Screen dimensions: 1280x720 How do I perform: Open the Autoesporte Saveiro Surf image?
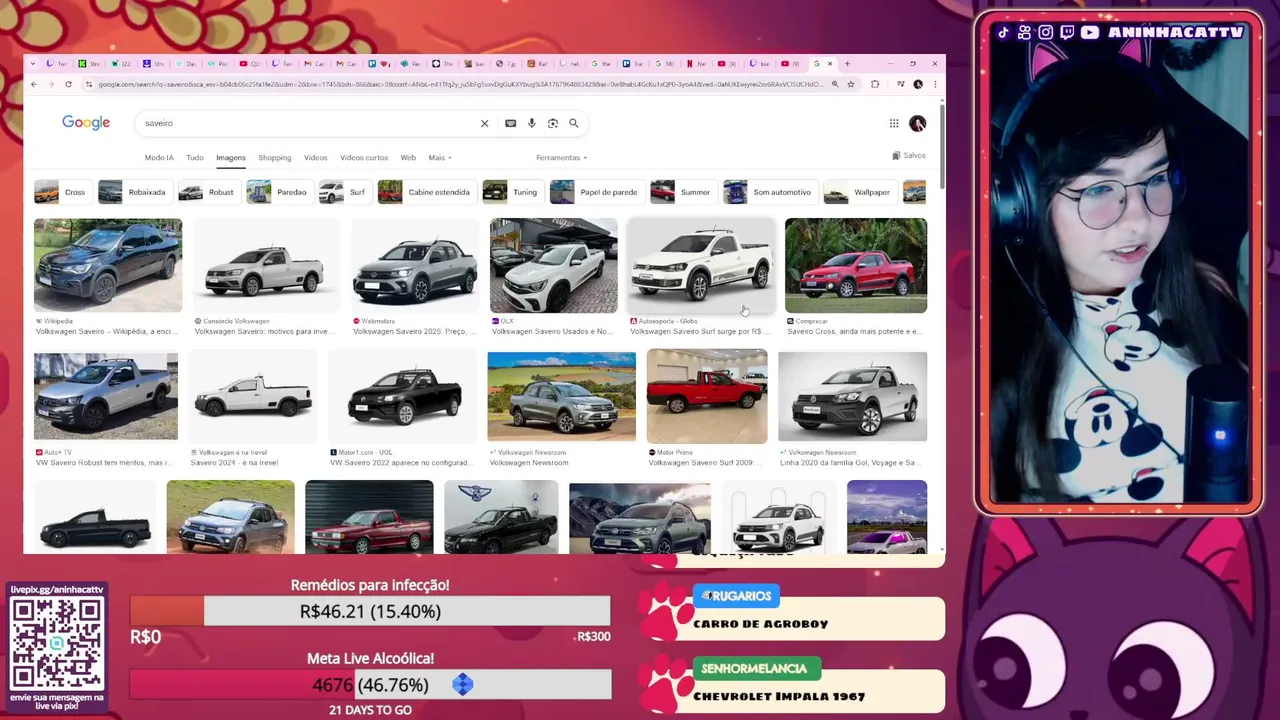(x=702, y=265)
